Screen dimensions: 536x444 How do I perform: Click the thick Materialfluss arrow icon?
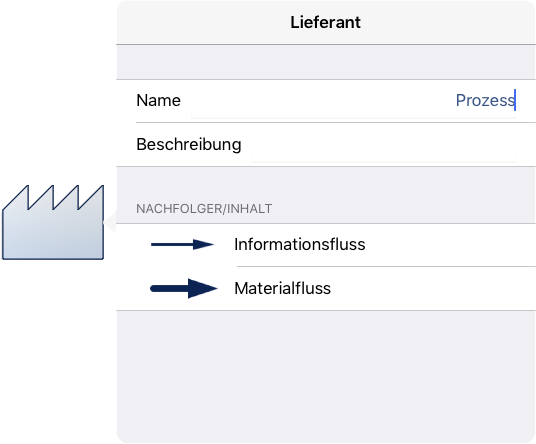[x=184, y=288]
